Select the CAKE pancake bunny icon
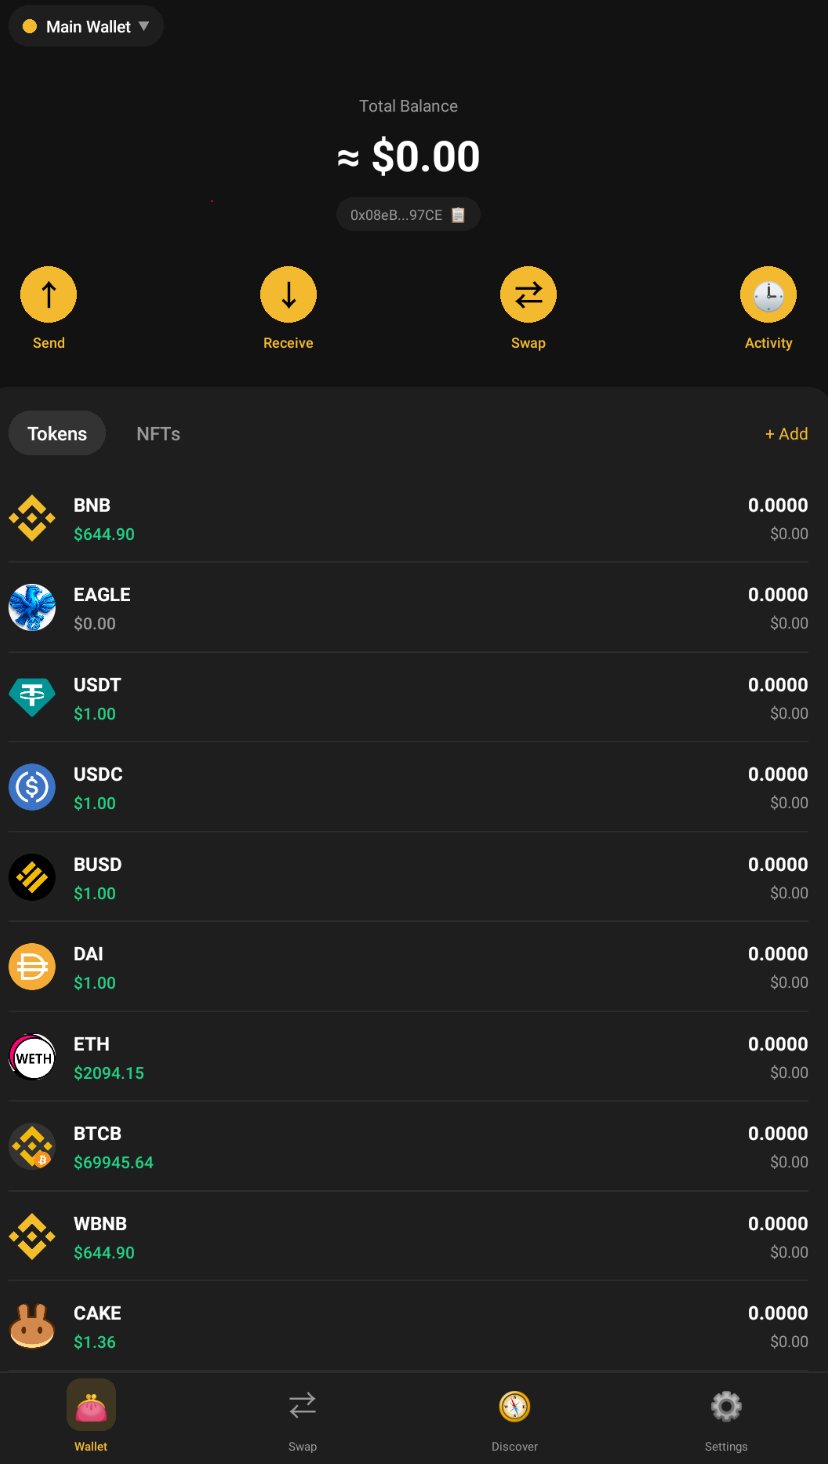This screenshot has height=1464, width=828. [x=32, y=1327]
